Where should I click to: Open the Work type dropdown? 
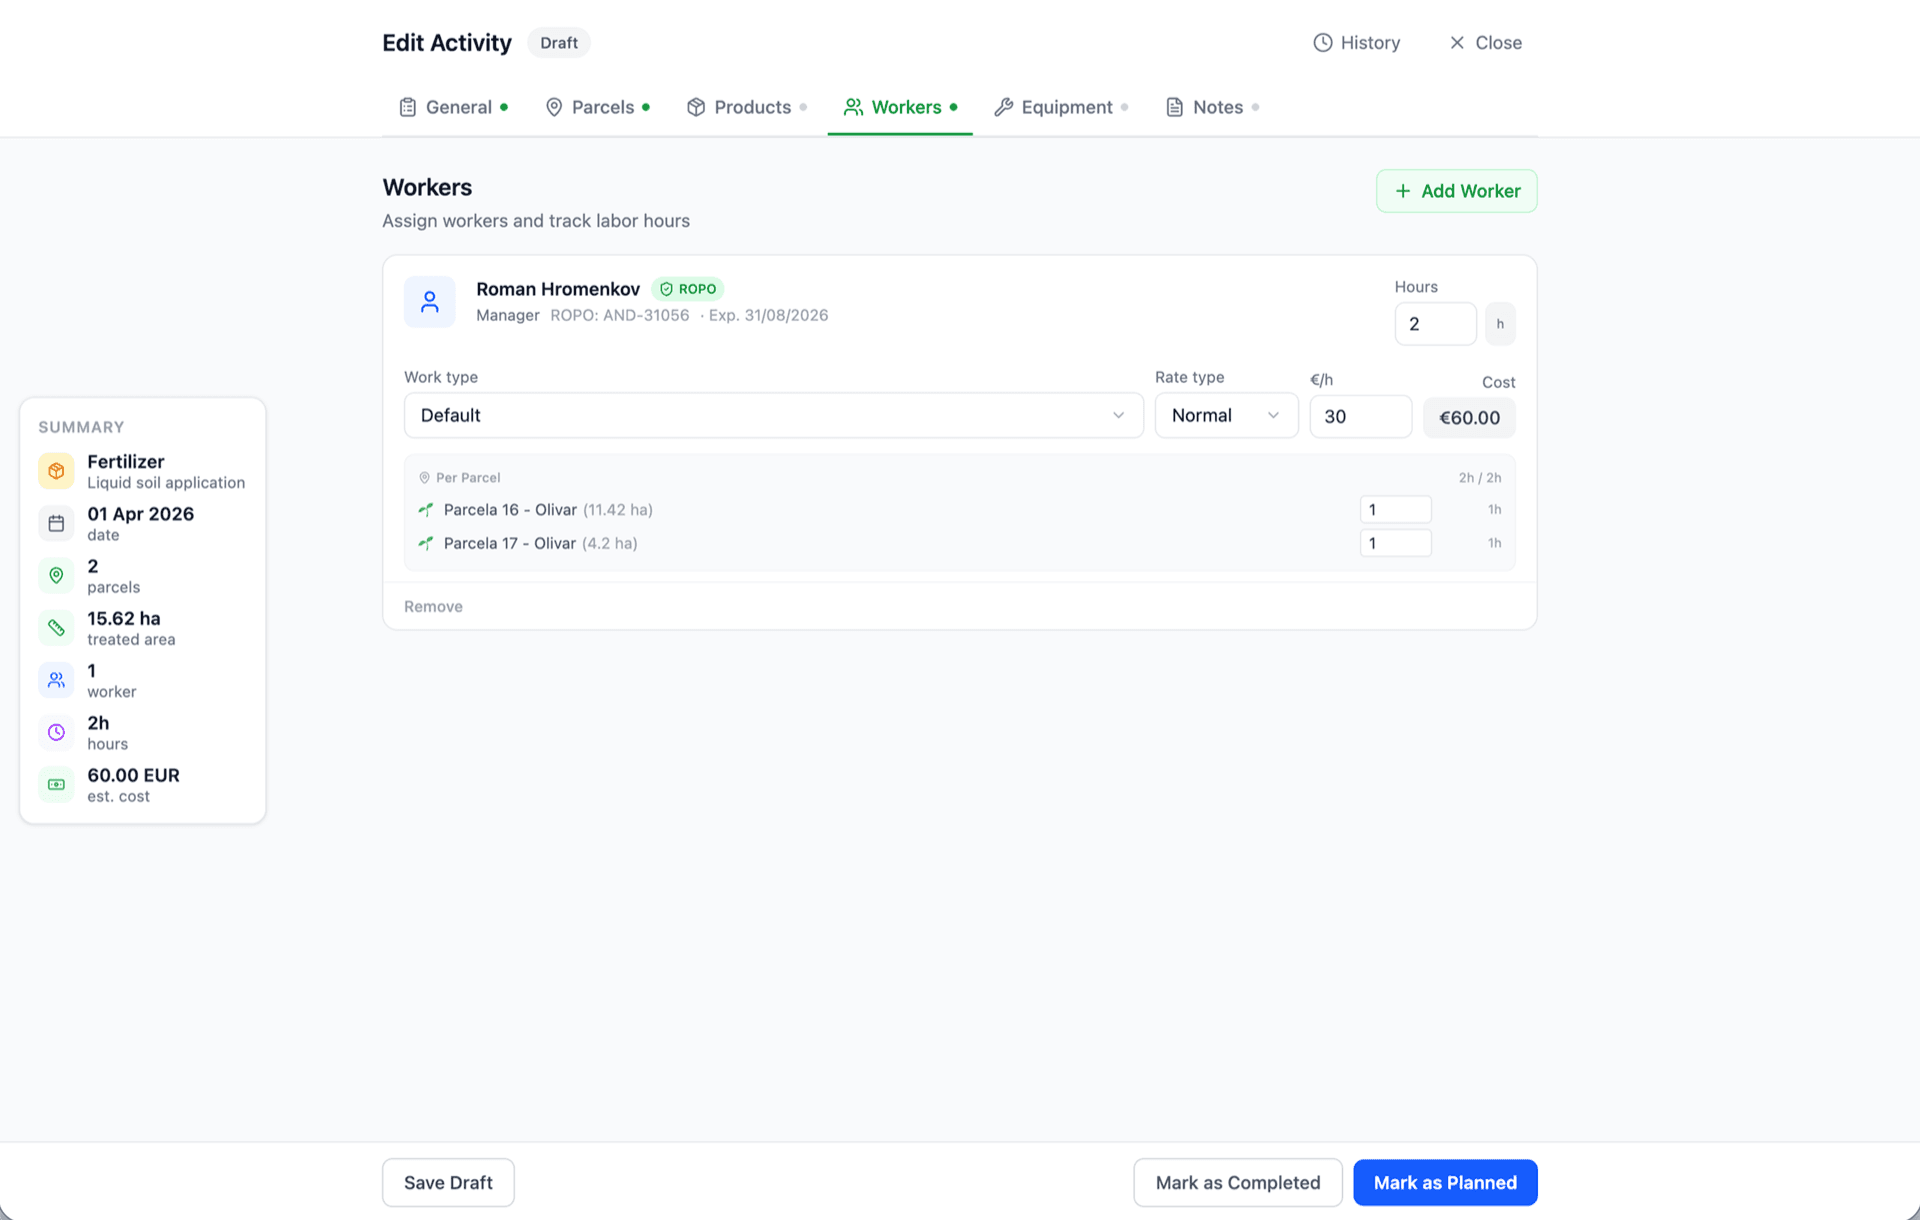tap(773, 415)
